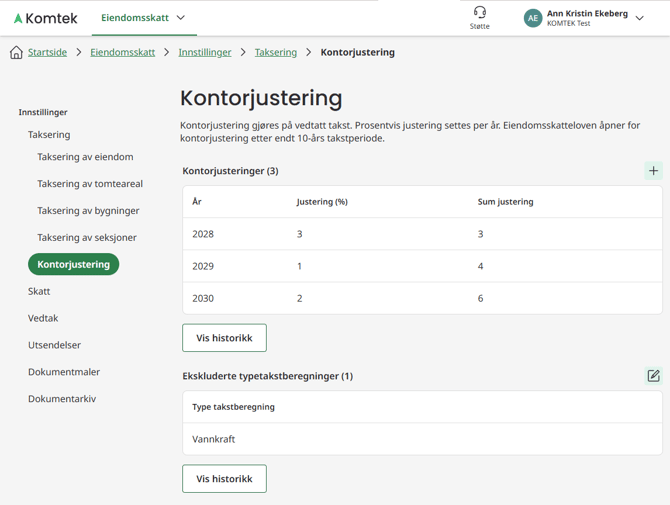
Task: Click the plus icon to add kontorjustering
Action: [x=653, y=171]
